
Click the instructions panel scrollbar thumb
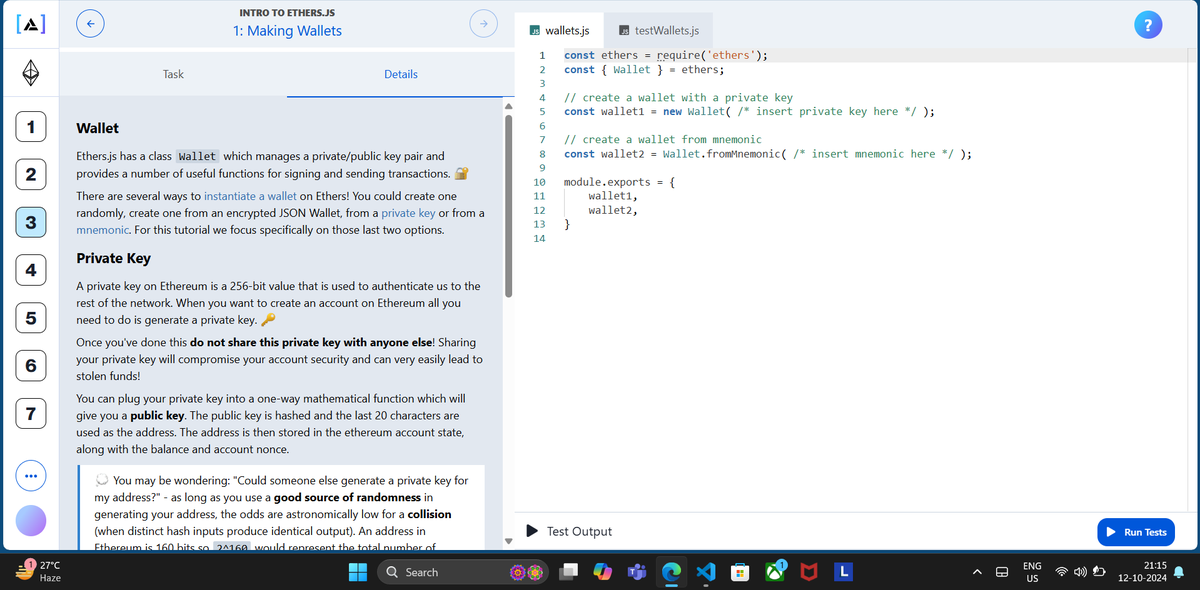coord(509,205)
